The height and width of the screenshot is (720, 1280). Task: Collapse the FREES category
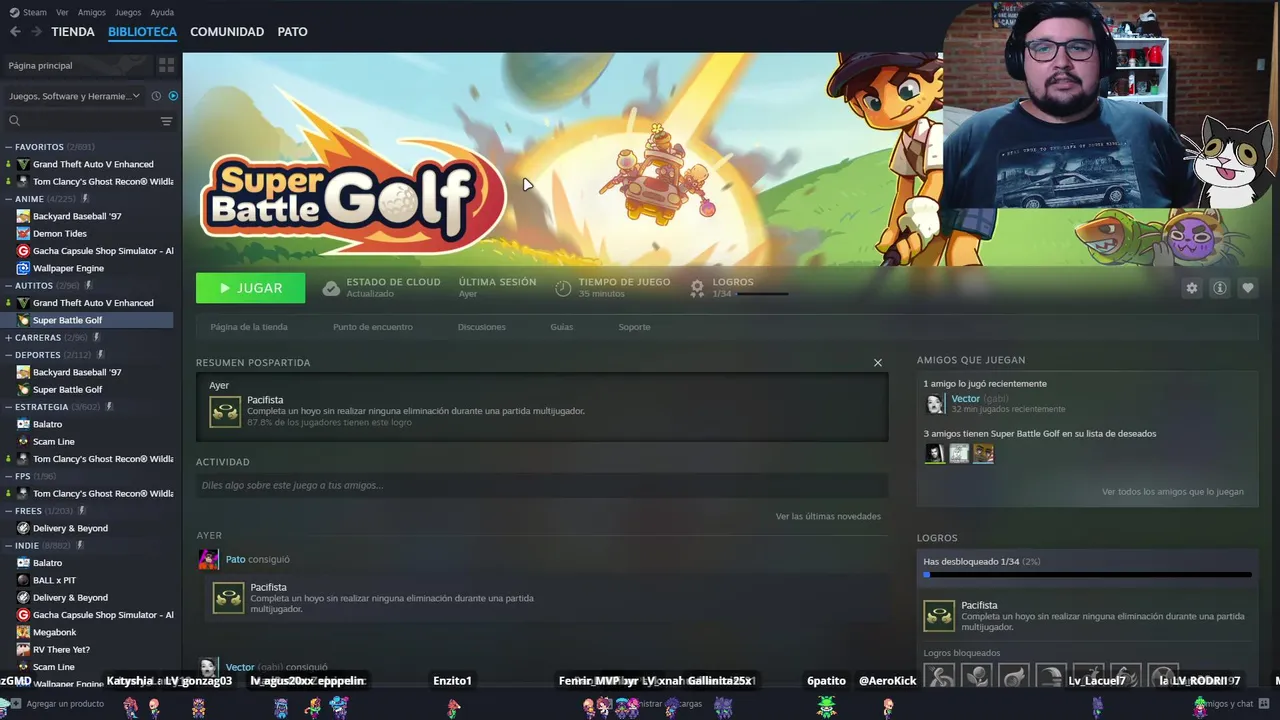[x=8, y=511]
